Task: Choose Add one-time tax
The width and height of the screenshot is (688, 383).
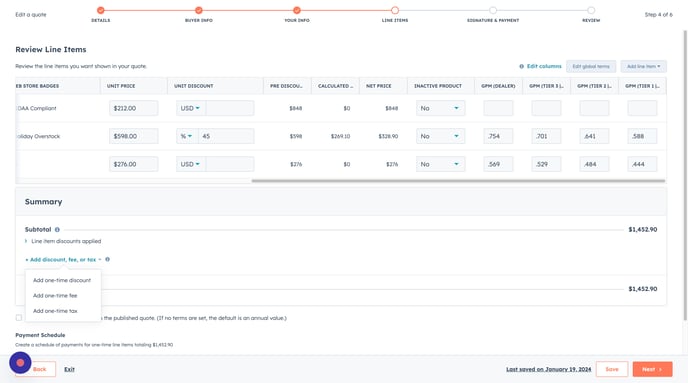Action: (x=55, y=311)
